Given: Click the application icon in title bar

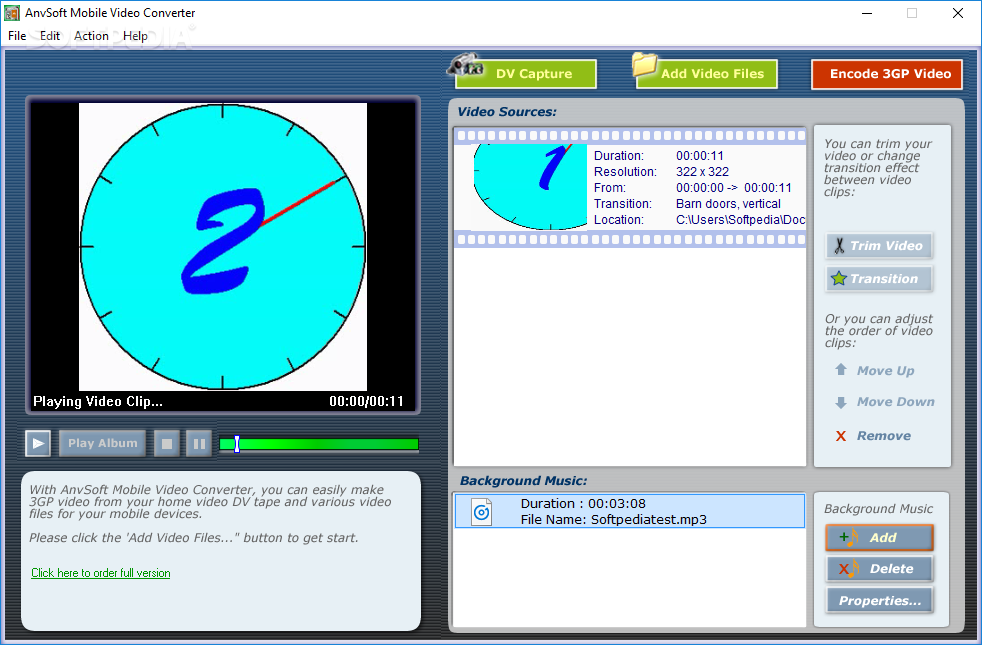Looking at the screenshot, I should [x=12, y=13].
